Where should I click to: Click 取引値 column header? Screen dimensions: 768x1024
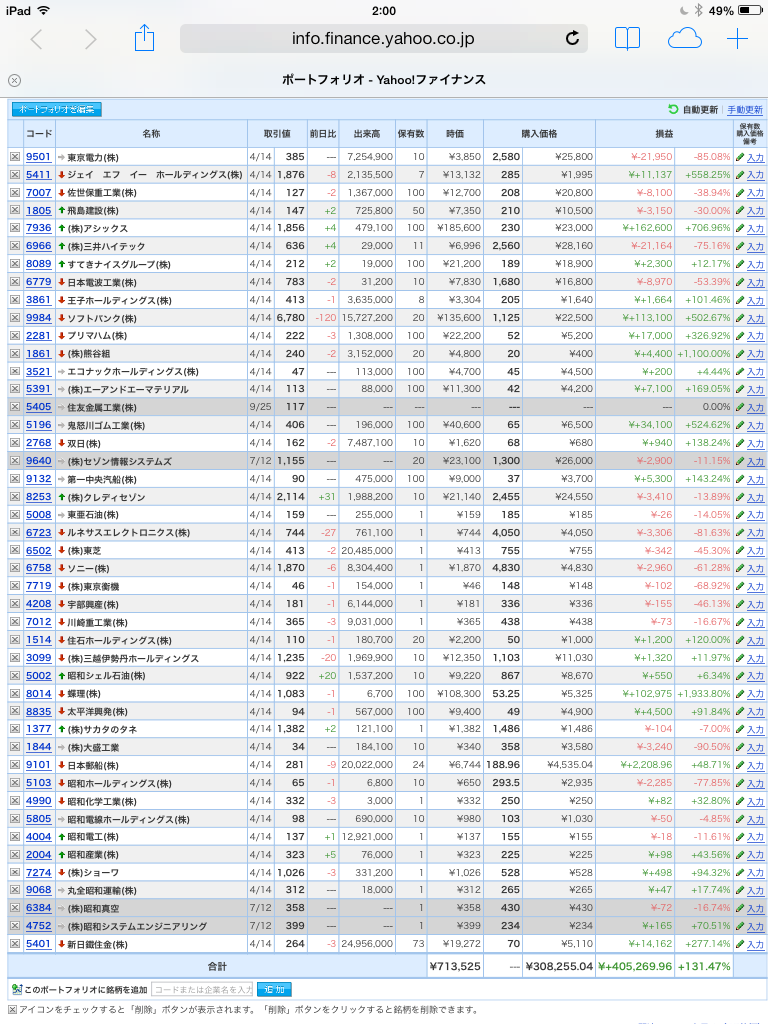(277, 133)
